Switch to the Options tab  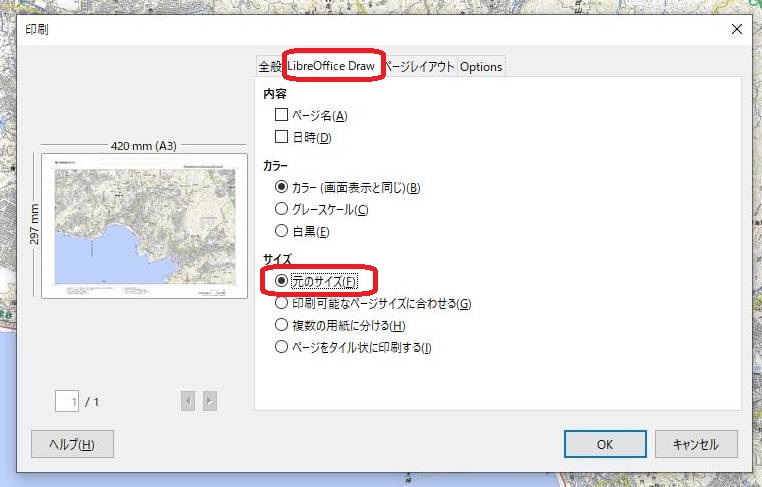(481, 67)
